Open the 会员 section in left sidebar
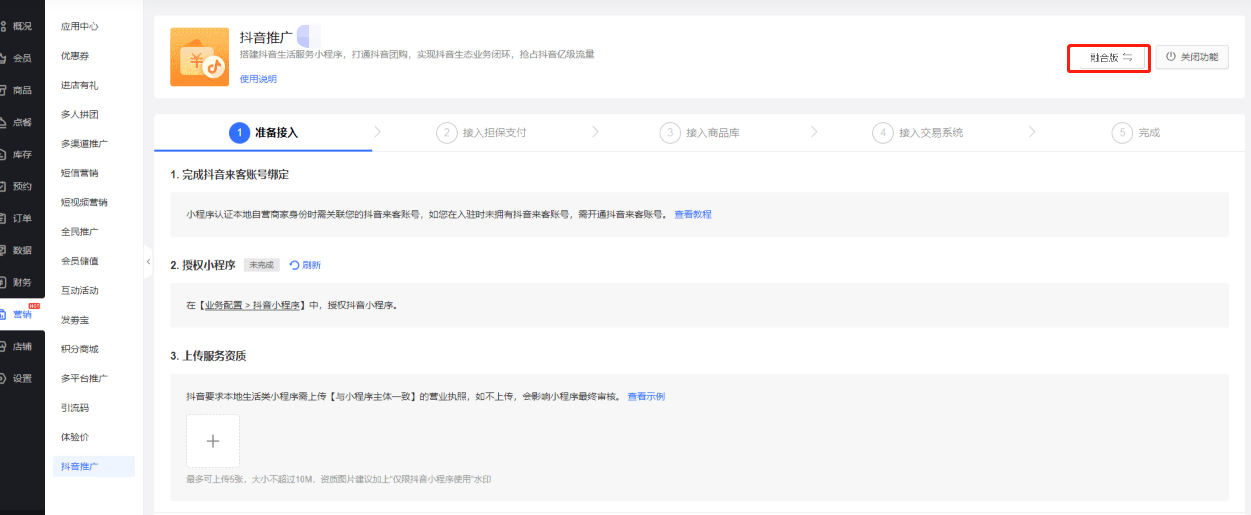Screen dimensions: 1251x515 pos(21,58)
